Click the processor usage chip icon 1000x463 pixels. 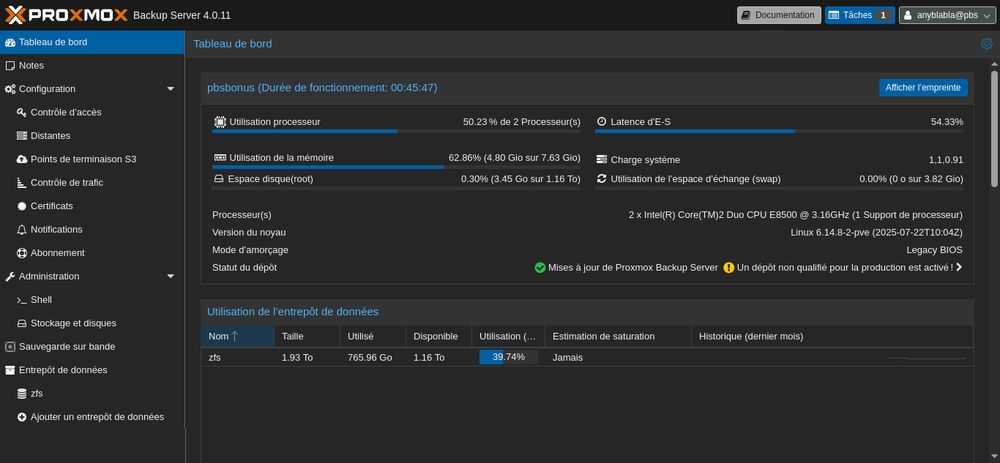click(x=219, y=122)
